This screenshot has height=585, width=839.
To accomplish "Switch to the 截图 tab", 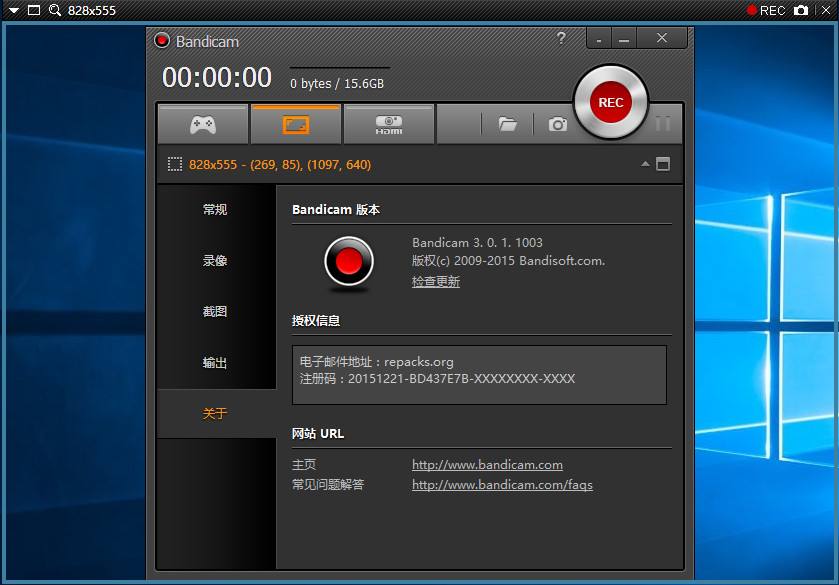I will tap(213, 311).
